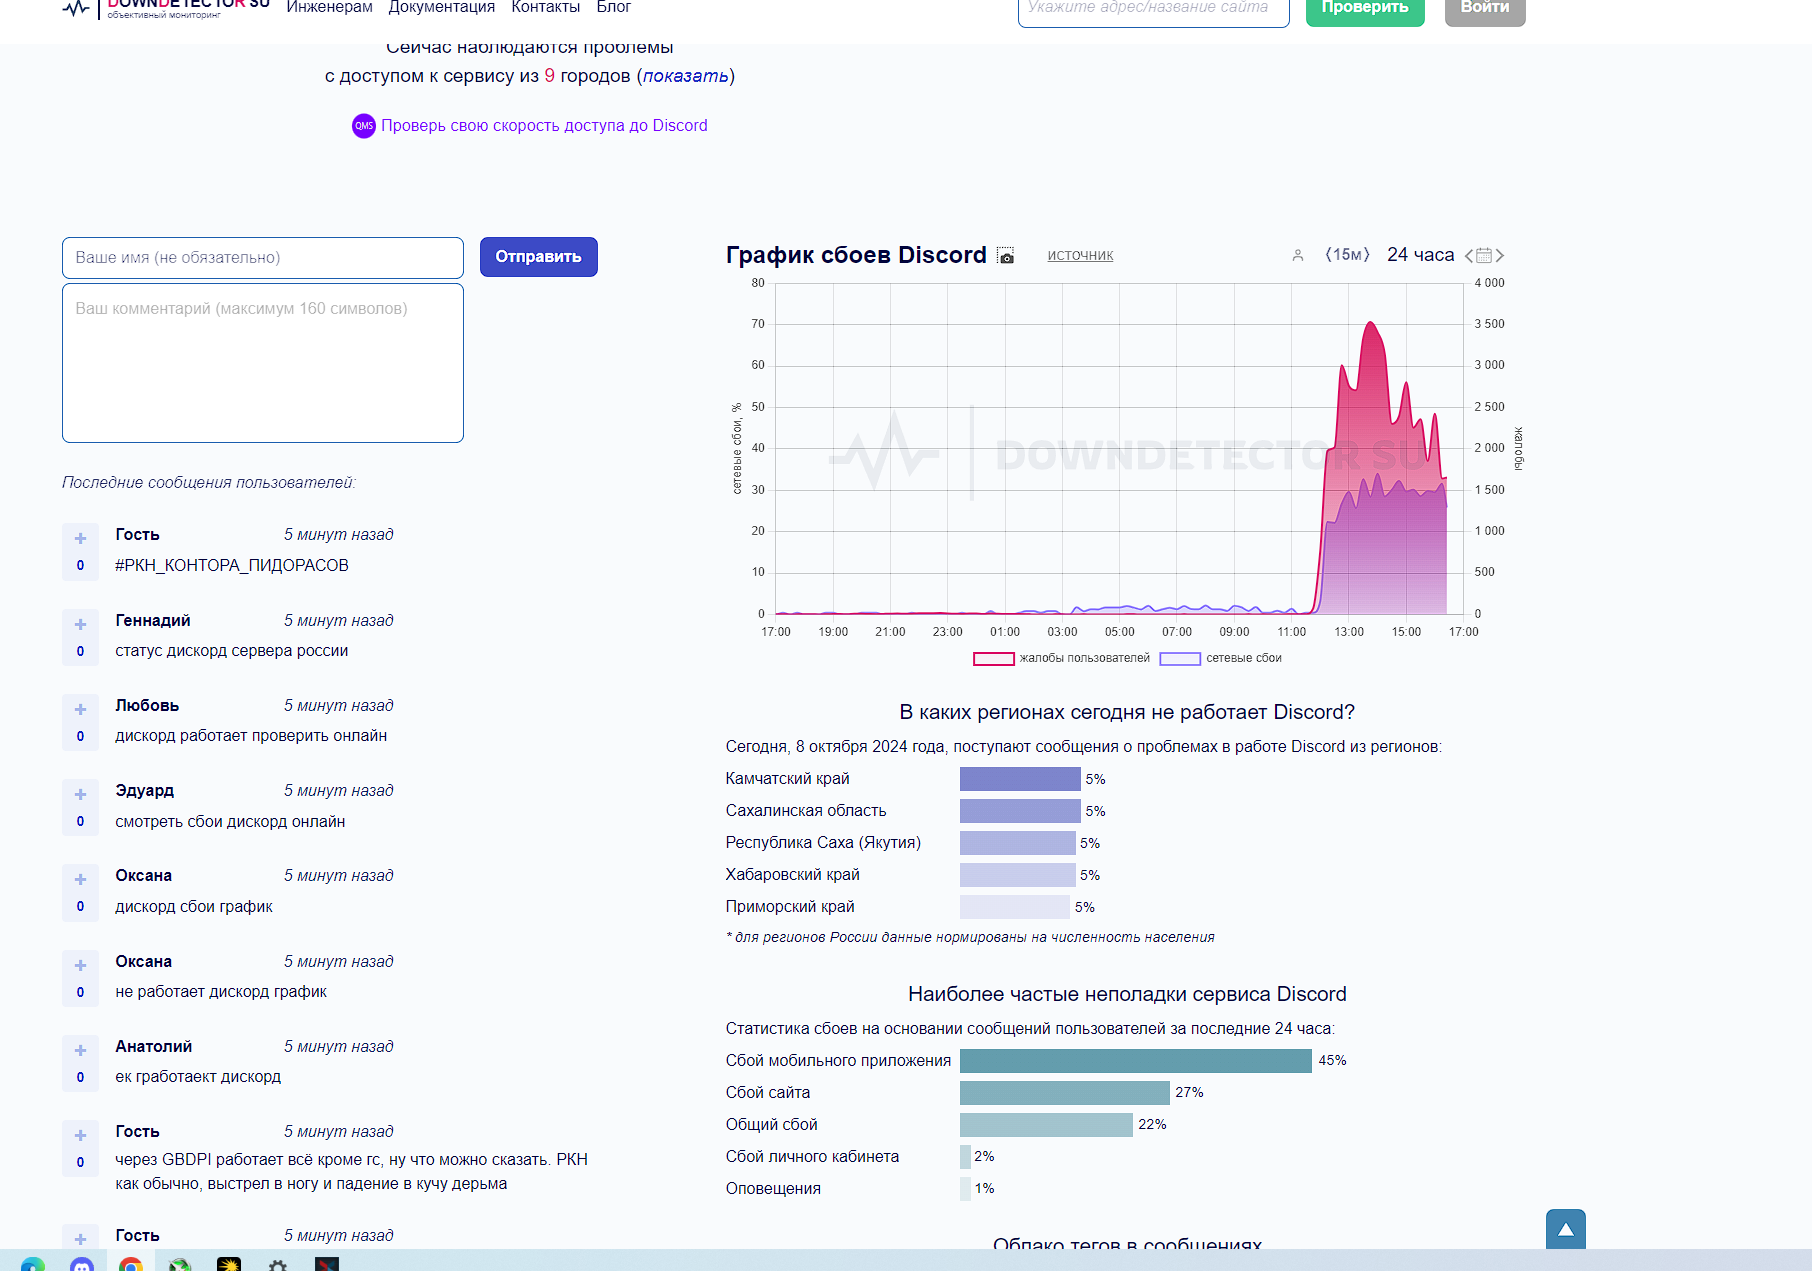Viewport: 1812px width, 1271px height.
Task: Click the user icon above the chart
Action: 1298,255
